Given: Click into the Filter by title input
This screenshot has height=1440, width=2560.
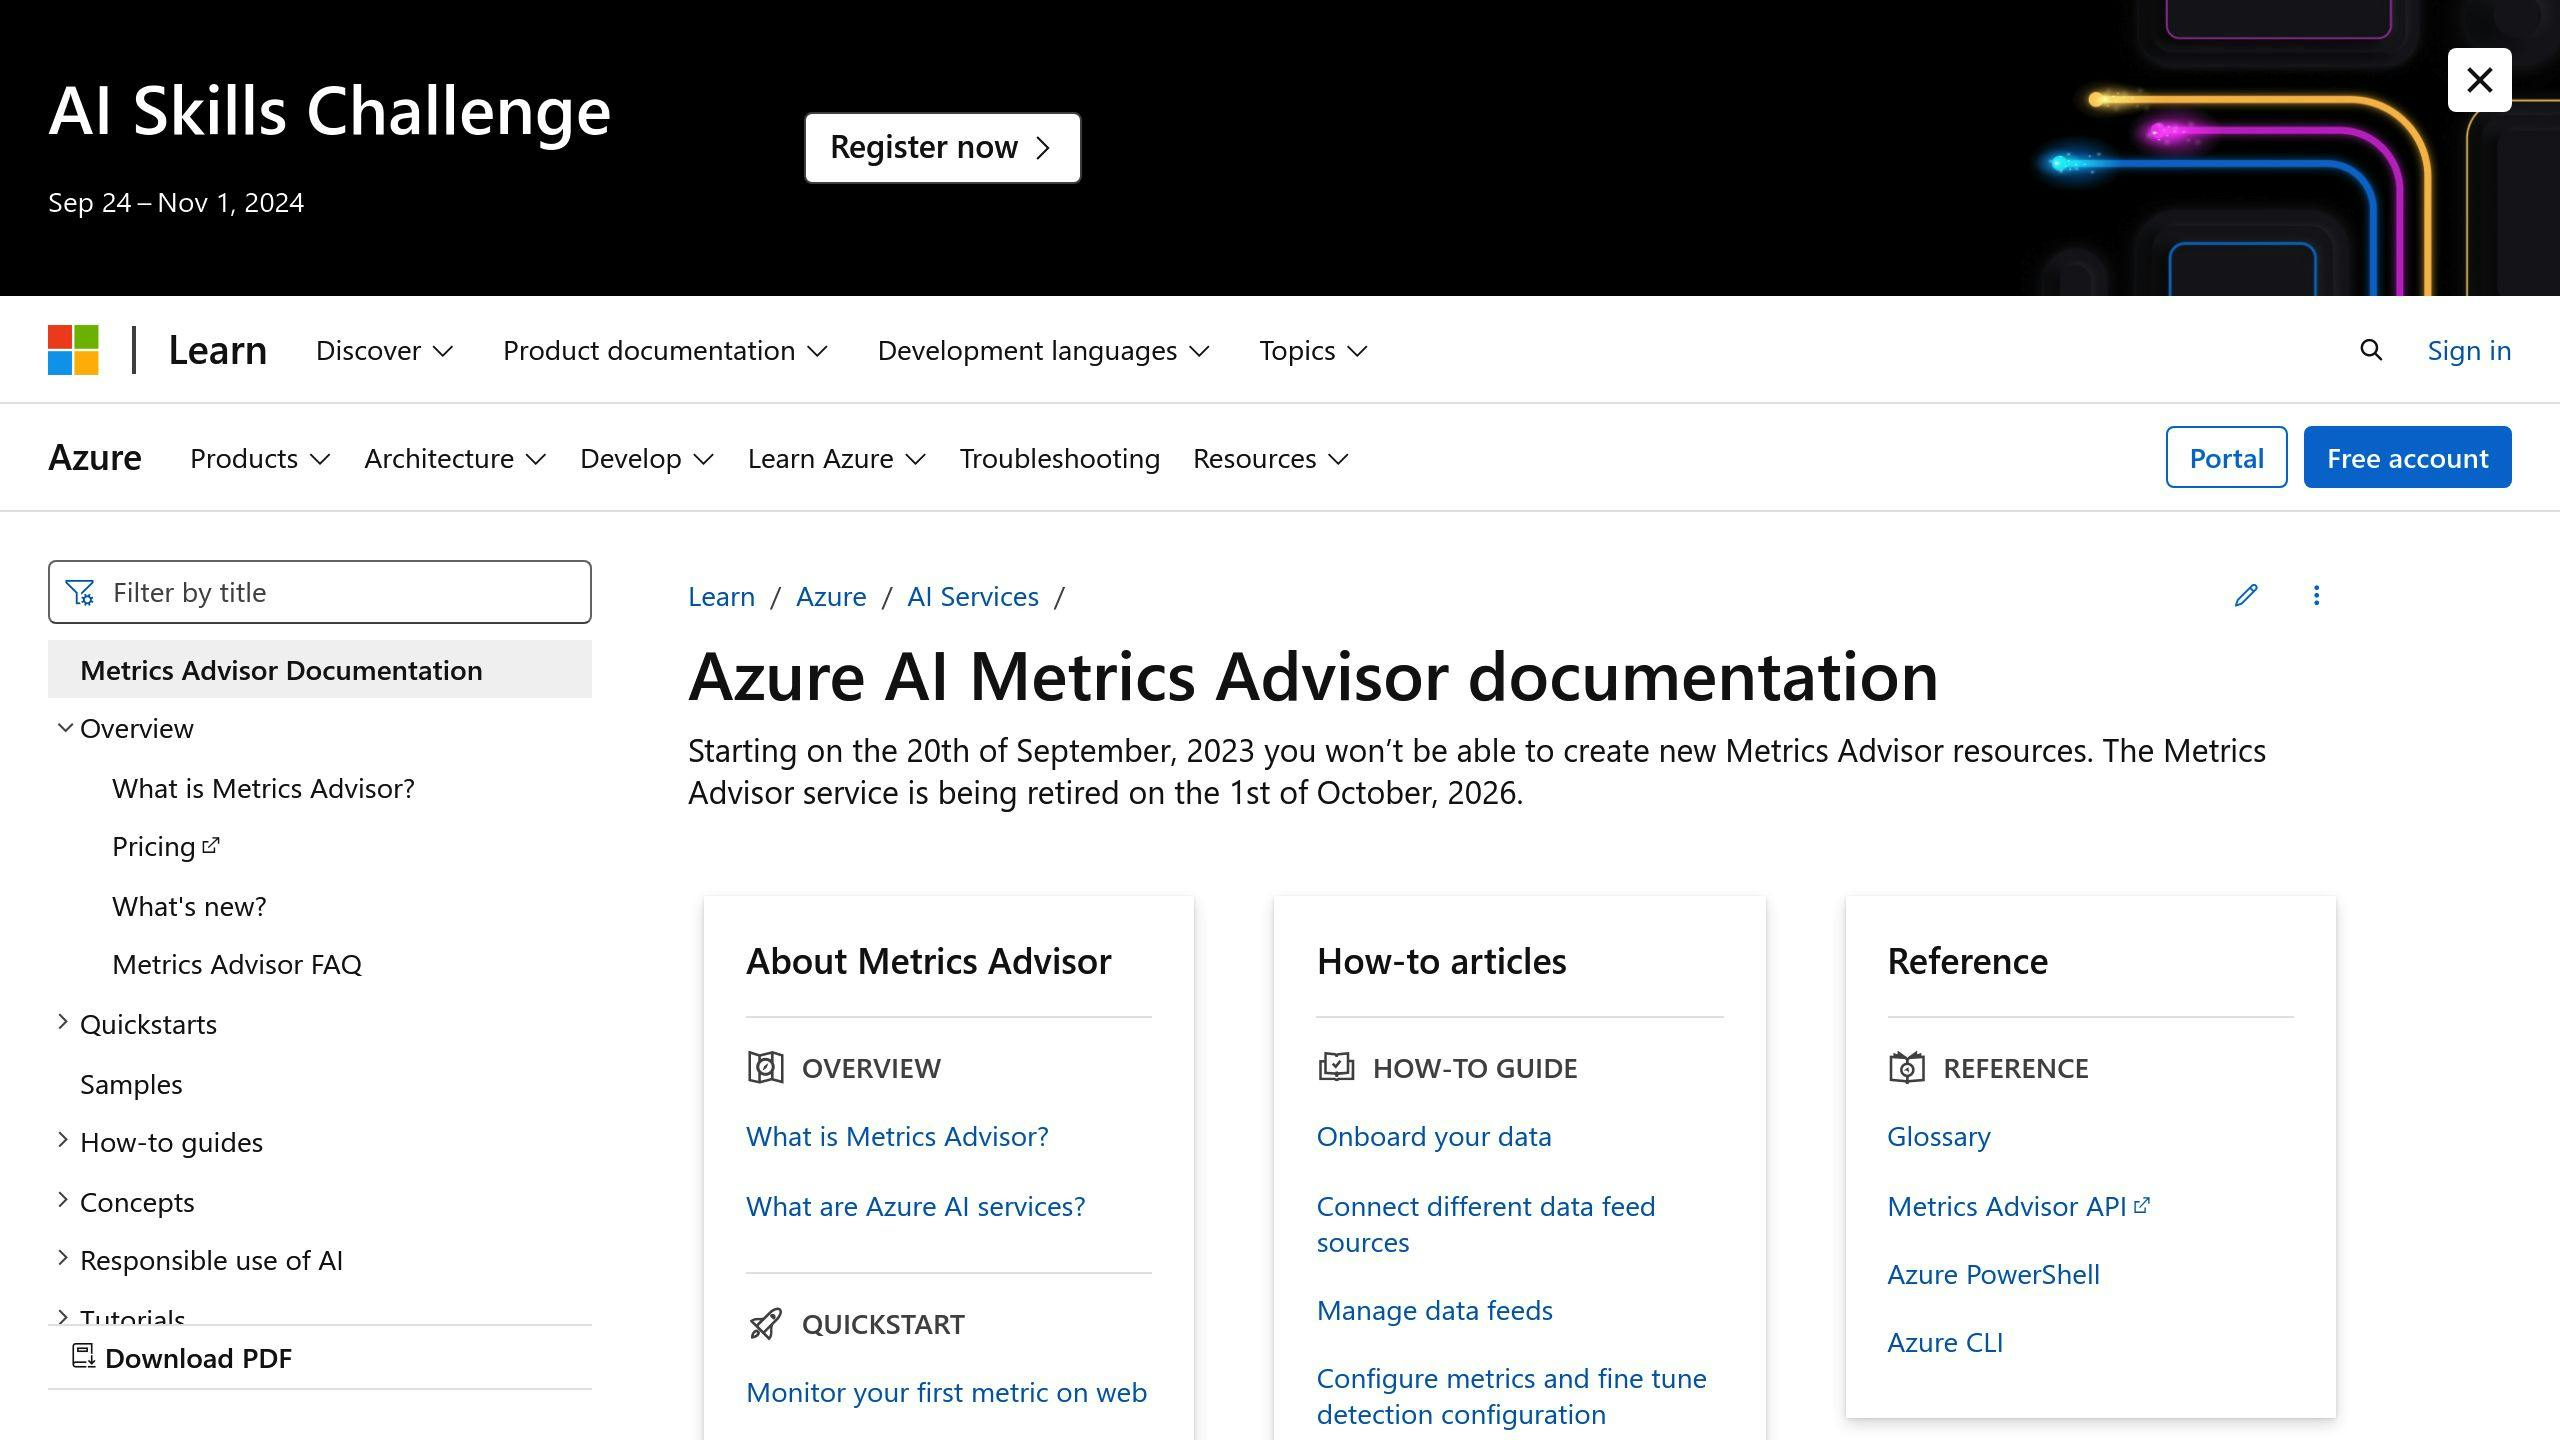Looking at the screenshot, I should click(x=320, y=591).
